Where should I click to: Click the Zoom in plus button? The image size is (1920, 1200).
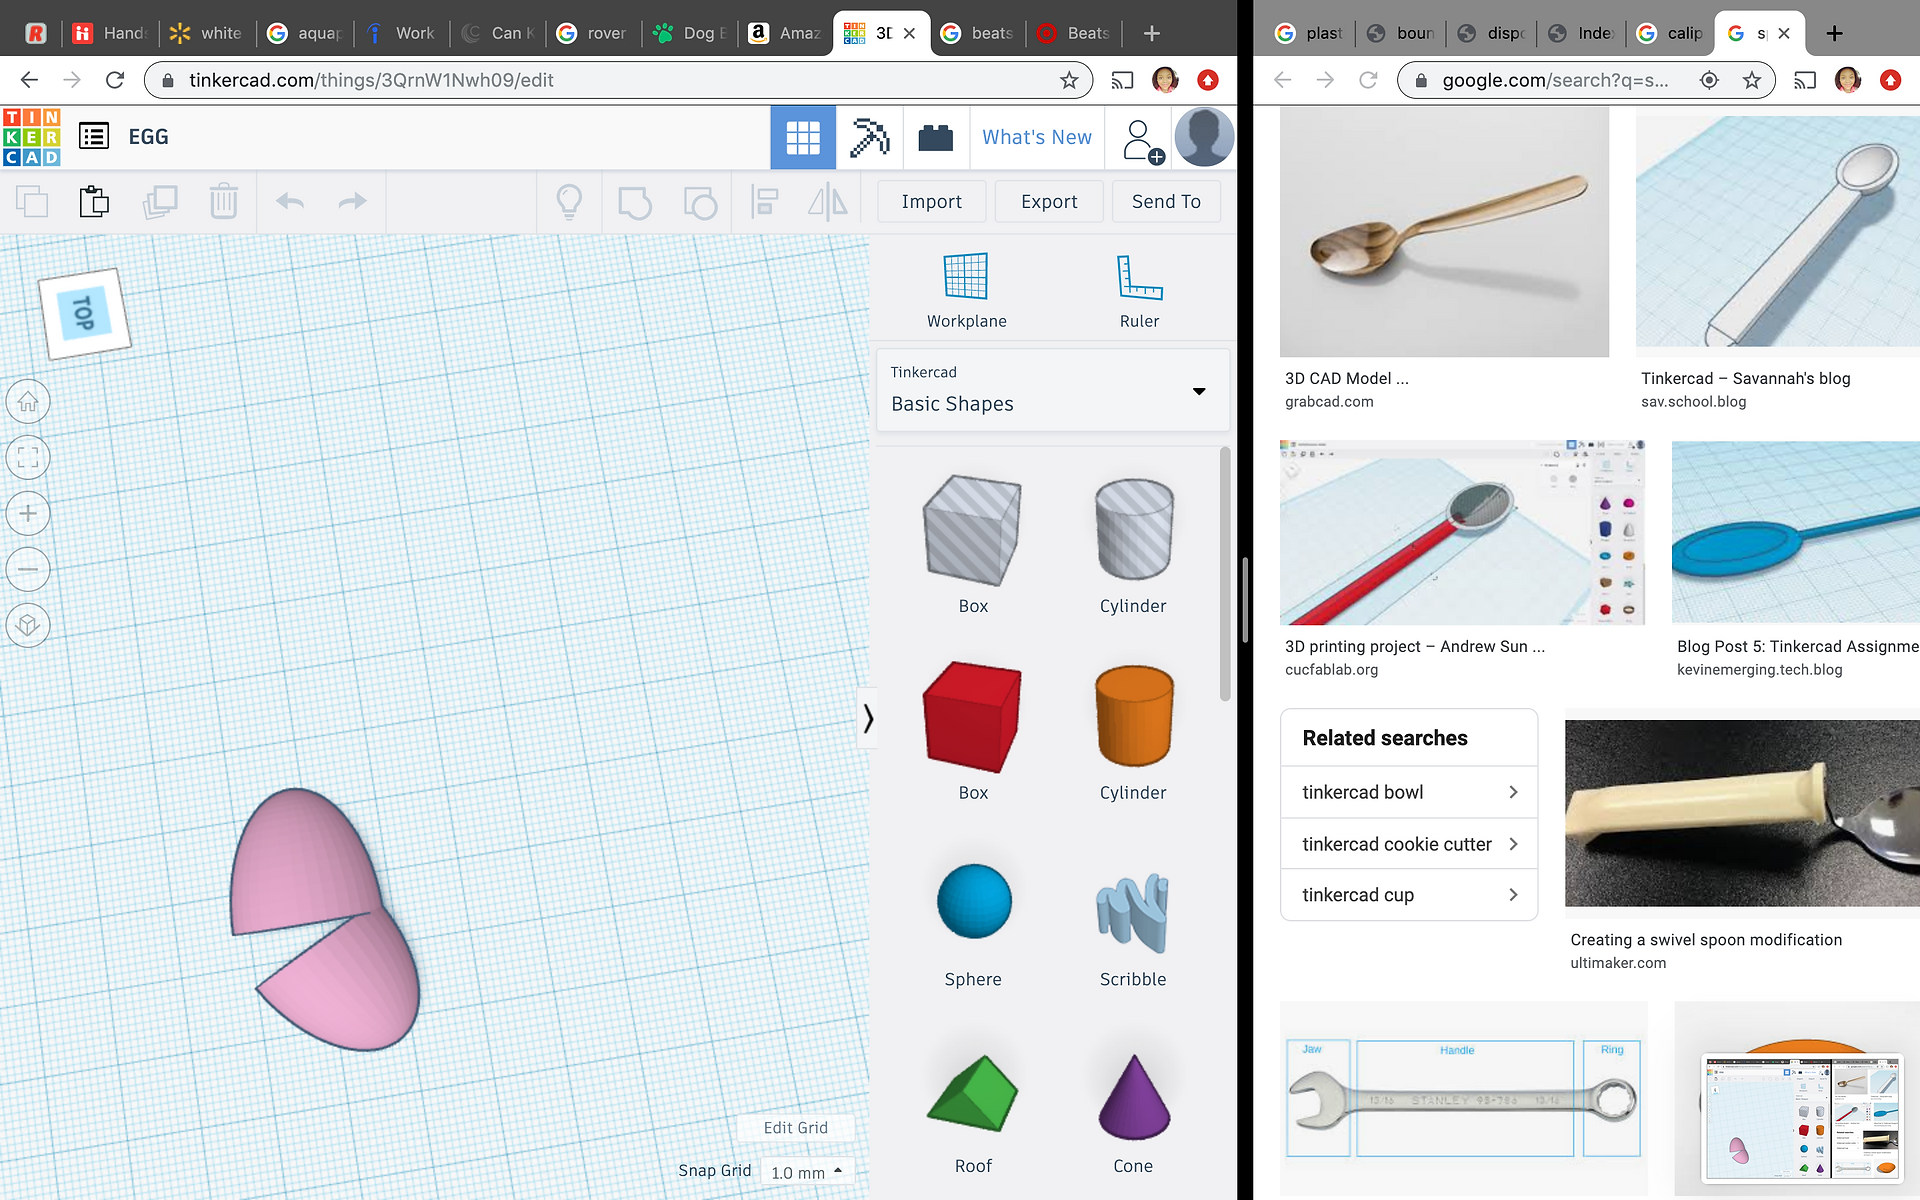tap(28, 514)
